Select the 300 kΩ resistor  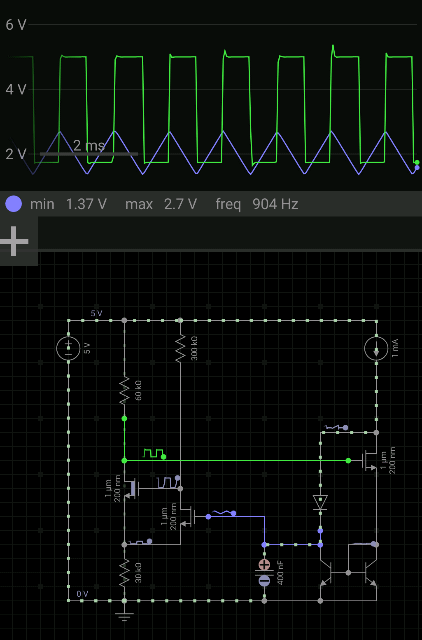point(180,348)
